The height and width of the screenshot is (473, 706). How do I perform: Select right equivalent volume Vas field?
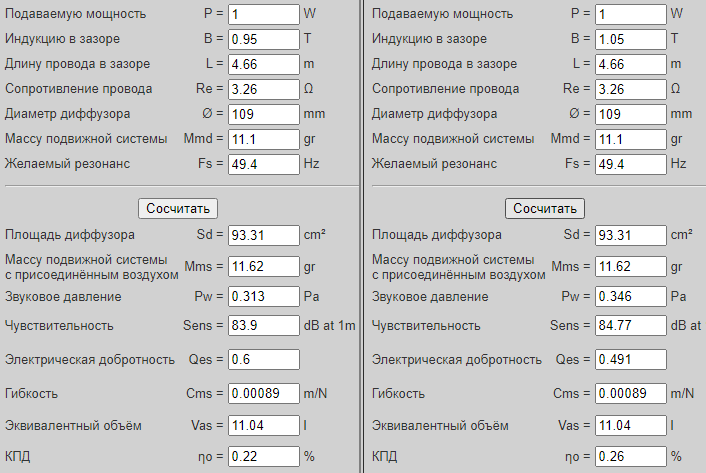(x=630, y=426)
